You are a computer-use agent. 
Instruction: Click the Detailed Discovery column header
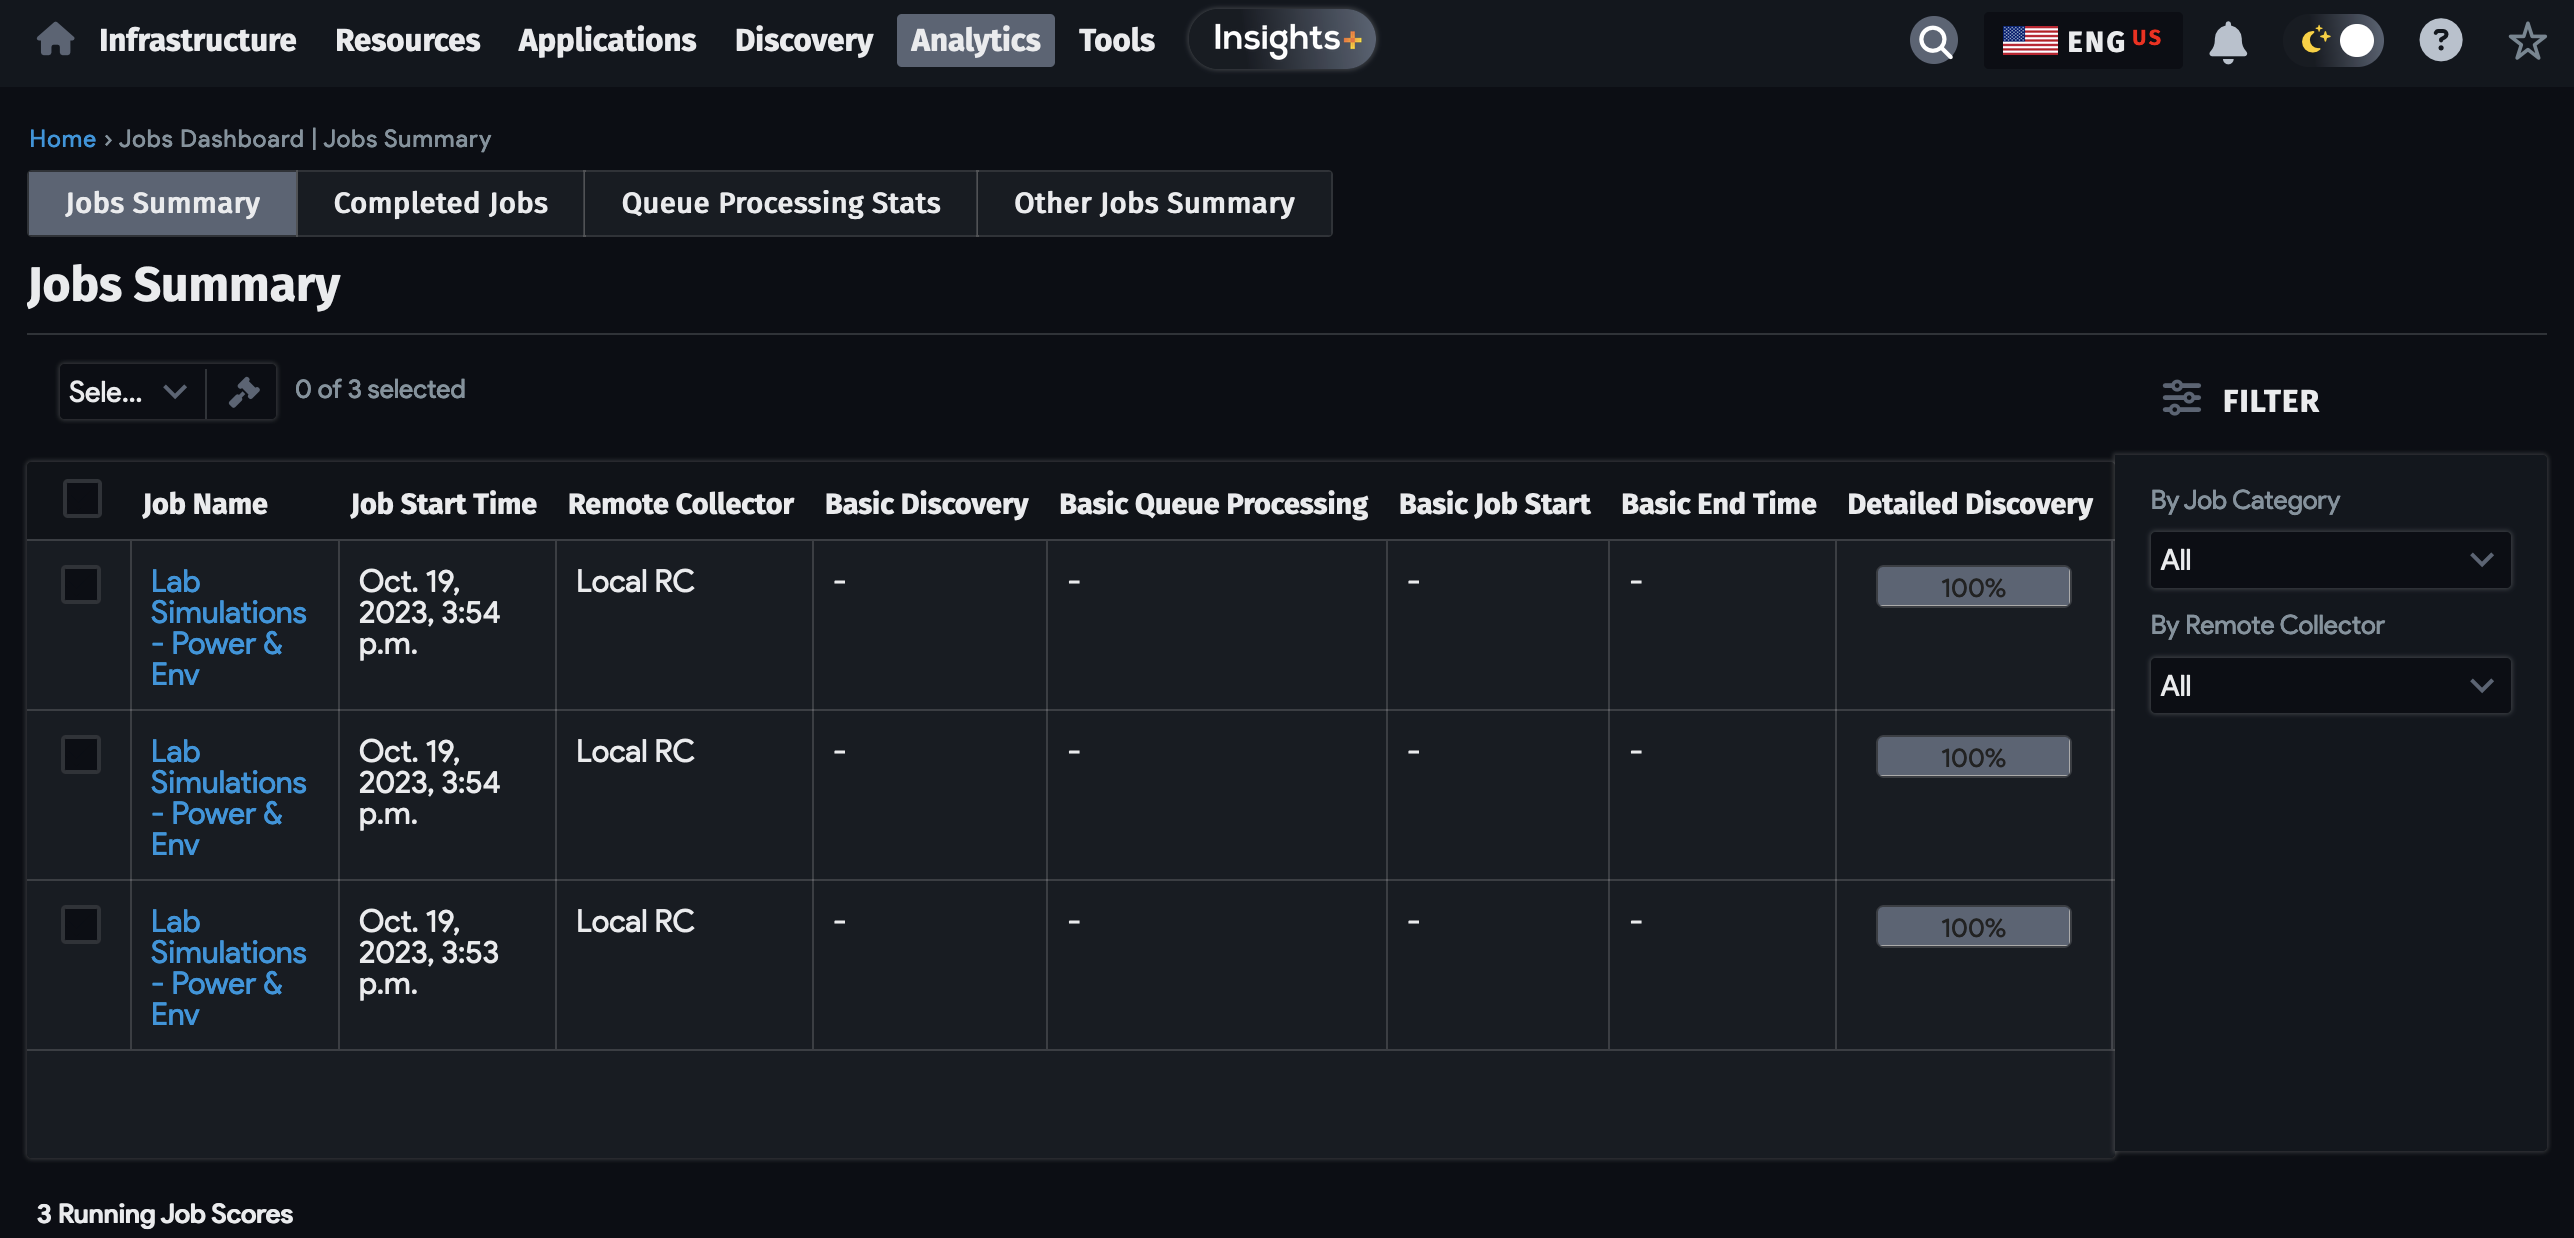[x=1969, y=504]
